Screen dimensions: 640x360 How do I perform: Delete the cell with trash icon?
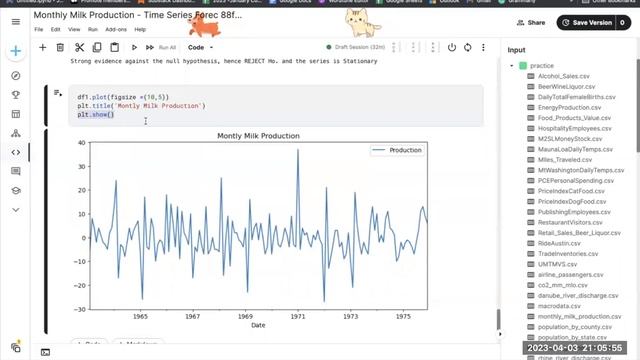(60, 47)
